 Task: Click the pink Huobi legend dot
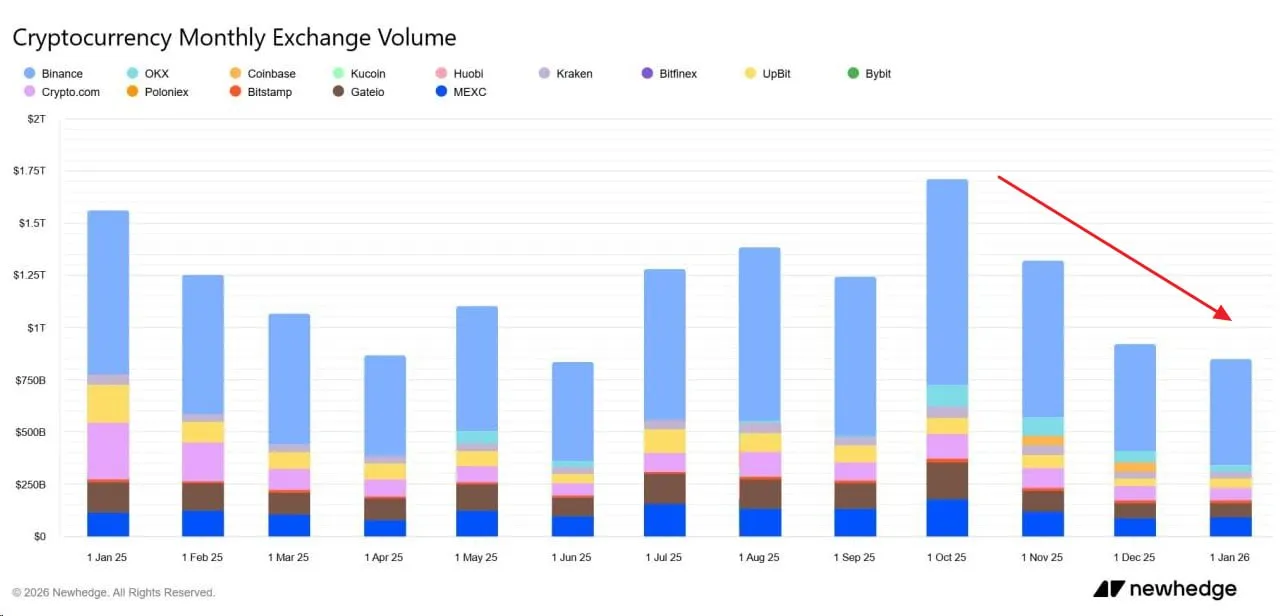click(x=441, y=74)
